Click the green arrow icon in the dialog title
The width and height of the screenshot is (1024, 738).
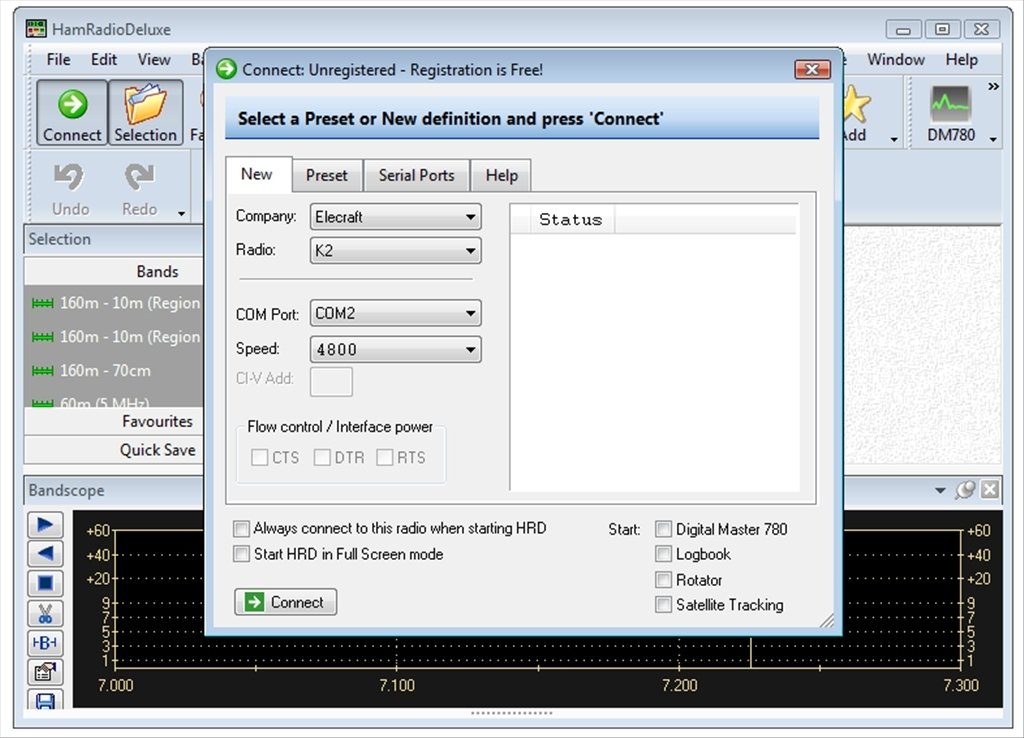(227, 69)
